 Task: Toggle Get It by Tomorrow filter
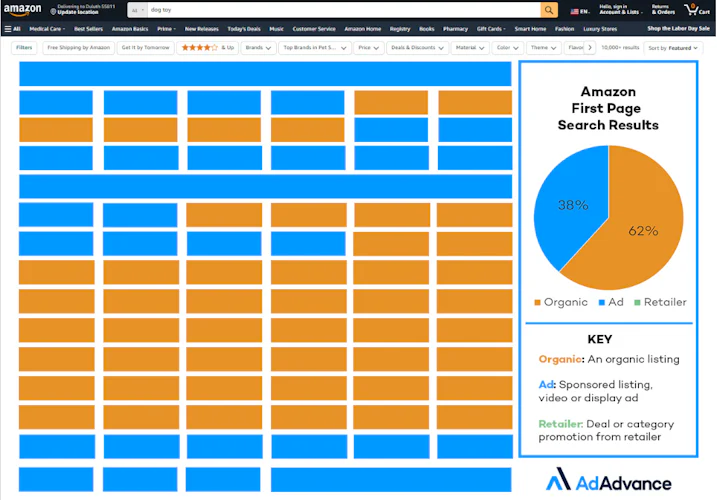(x=143, y=48)
